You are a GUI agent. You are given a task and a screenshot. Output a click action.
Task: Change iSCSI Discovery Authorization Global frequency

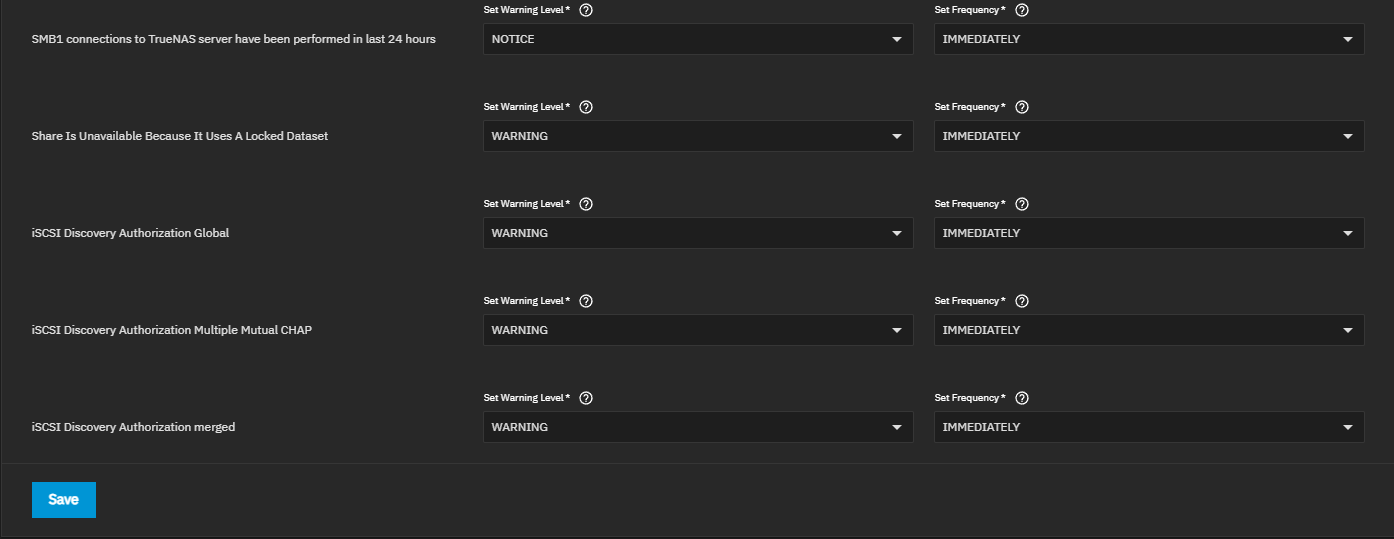(x=1148, y=233)
